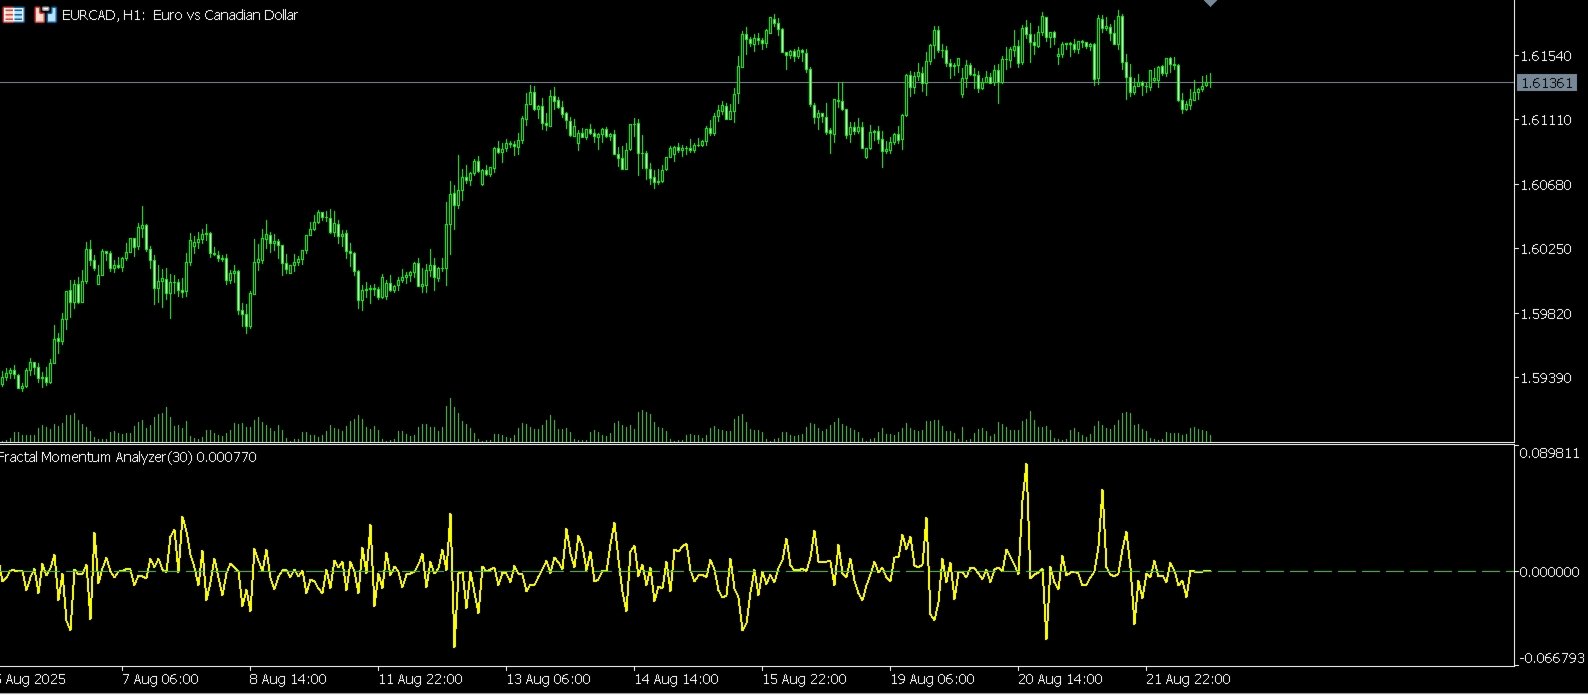The width and height of the screenshot is (1588, 695).
Task: Click the 1.59390 price scale label
Action: [x=1546, y=378]
